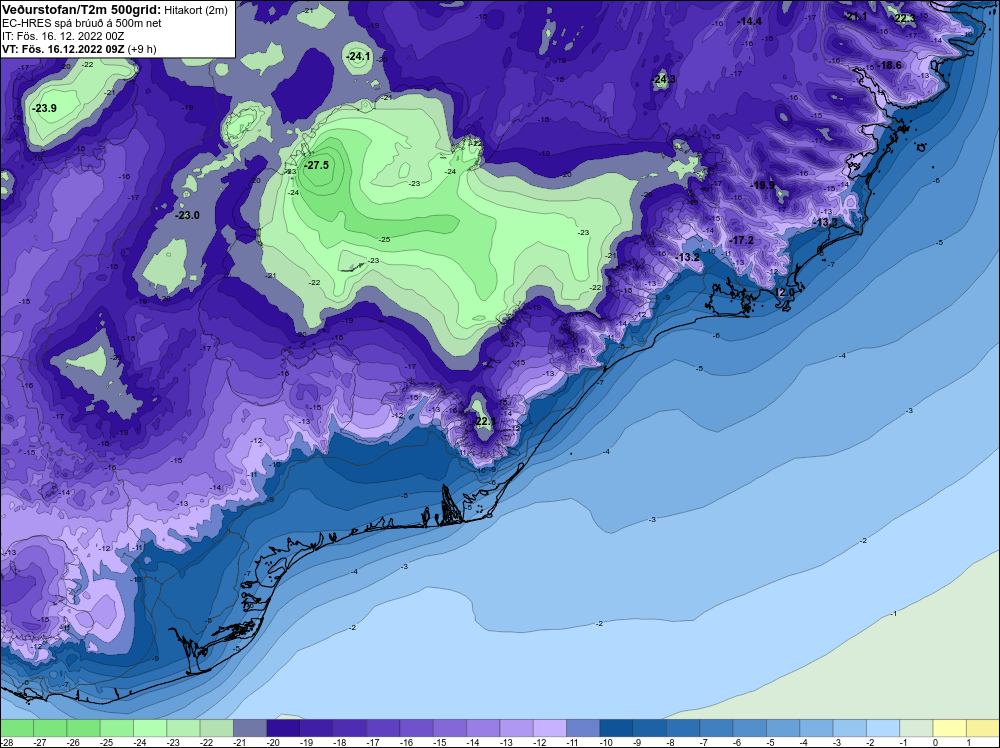Select the -11 periwinkle legend swatch
The image size is (1000, 748).
click(583, 728)
